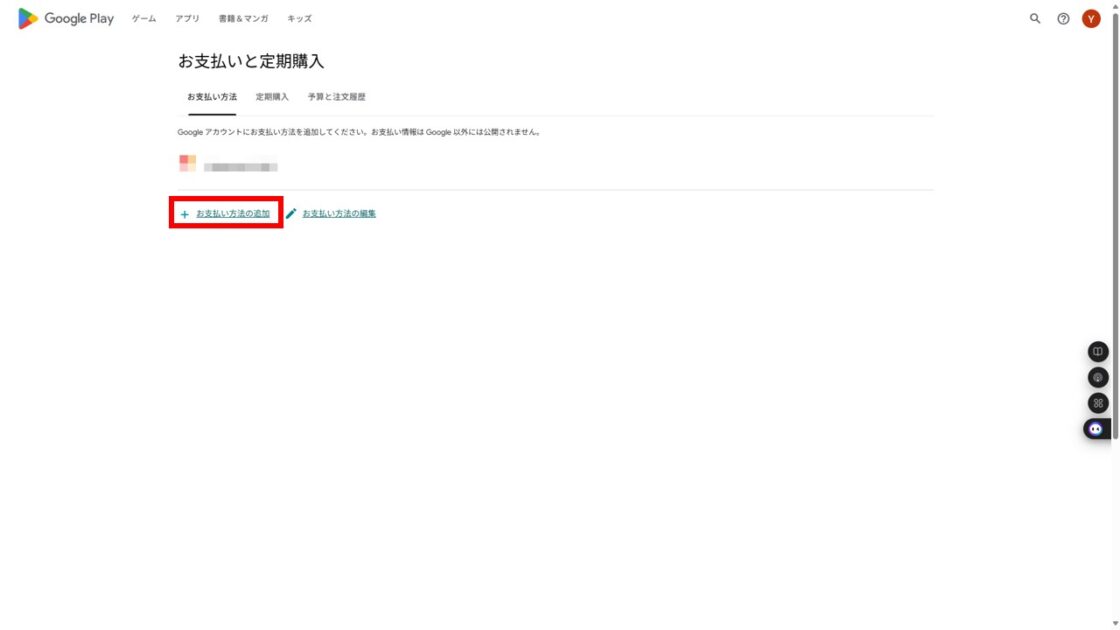Click the circular target icon in side widget
1120x630 pixels.
(1098, 377)
